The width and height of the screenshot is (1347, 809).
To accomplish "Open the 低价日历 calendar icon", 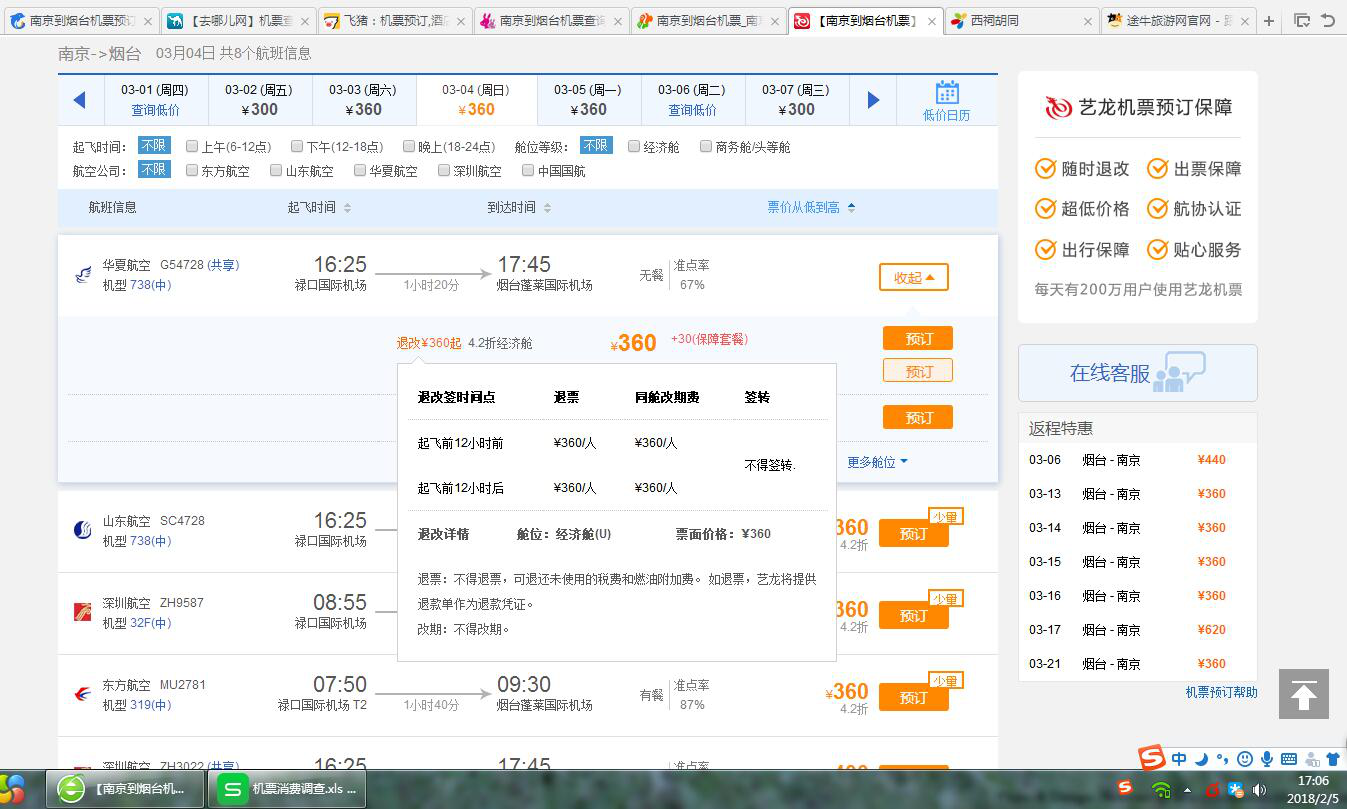I will click(946, 91).
